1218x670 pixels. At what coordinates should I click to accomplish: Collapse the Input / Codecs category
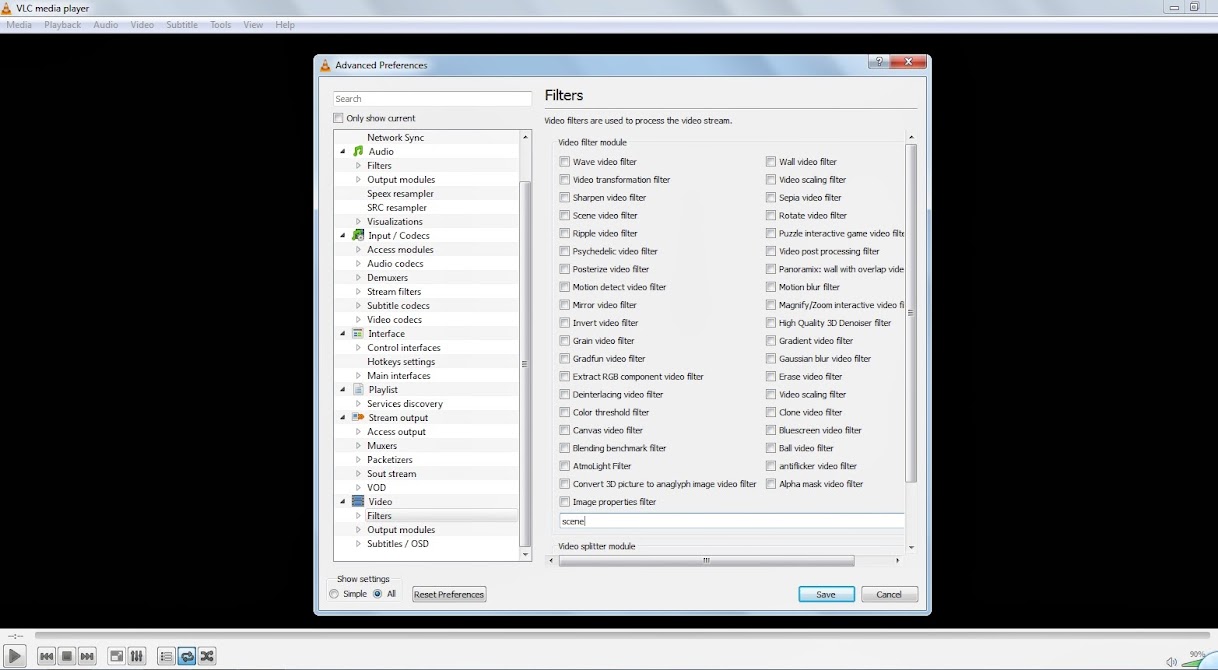[x=343, y=236]
